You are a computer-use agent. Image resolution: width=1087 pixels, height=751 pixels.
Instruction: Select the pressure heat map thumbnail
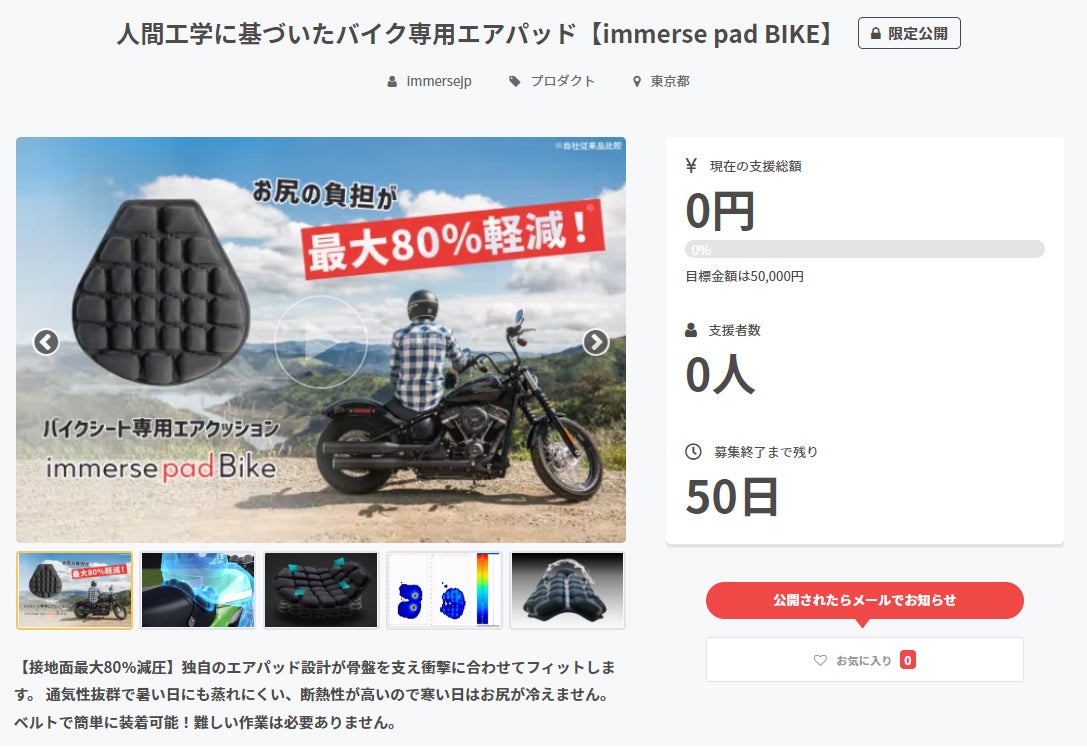(444, 590)
